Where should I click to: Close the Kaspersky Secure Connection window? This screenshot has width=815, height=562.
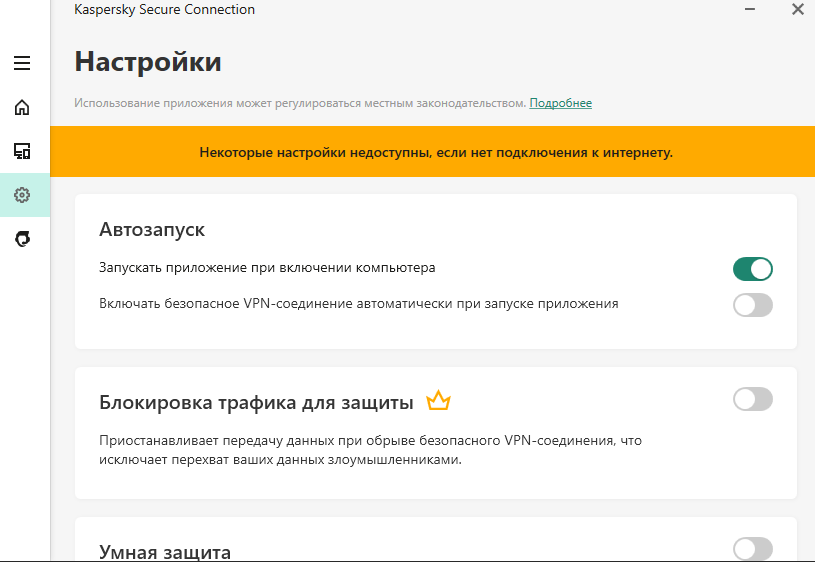click(798, 9)
